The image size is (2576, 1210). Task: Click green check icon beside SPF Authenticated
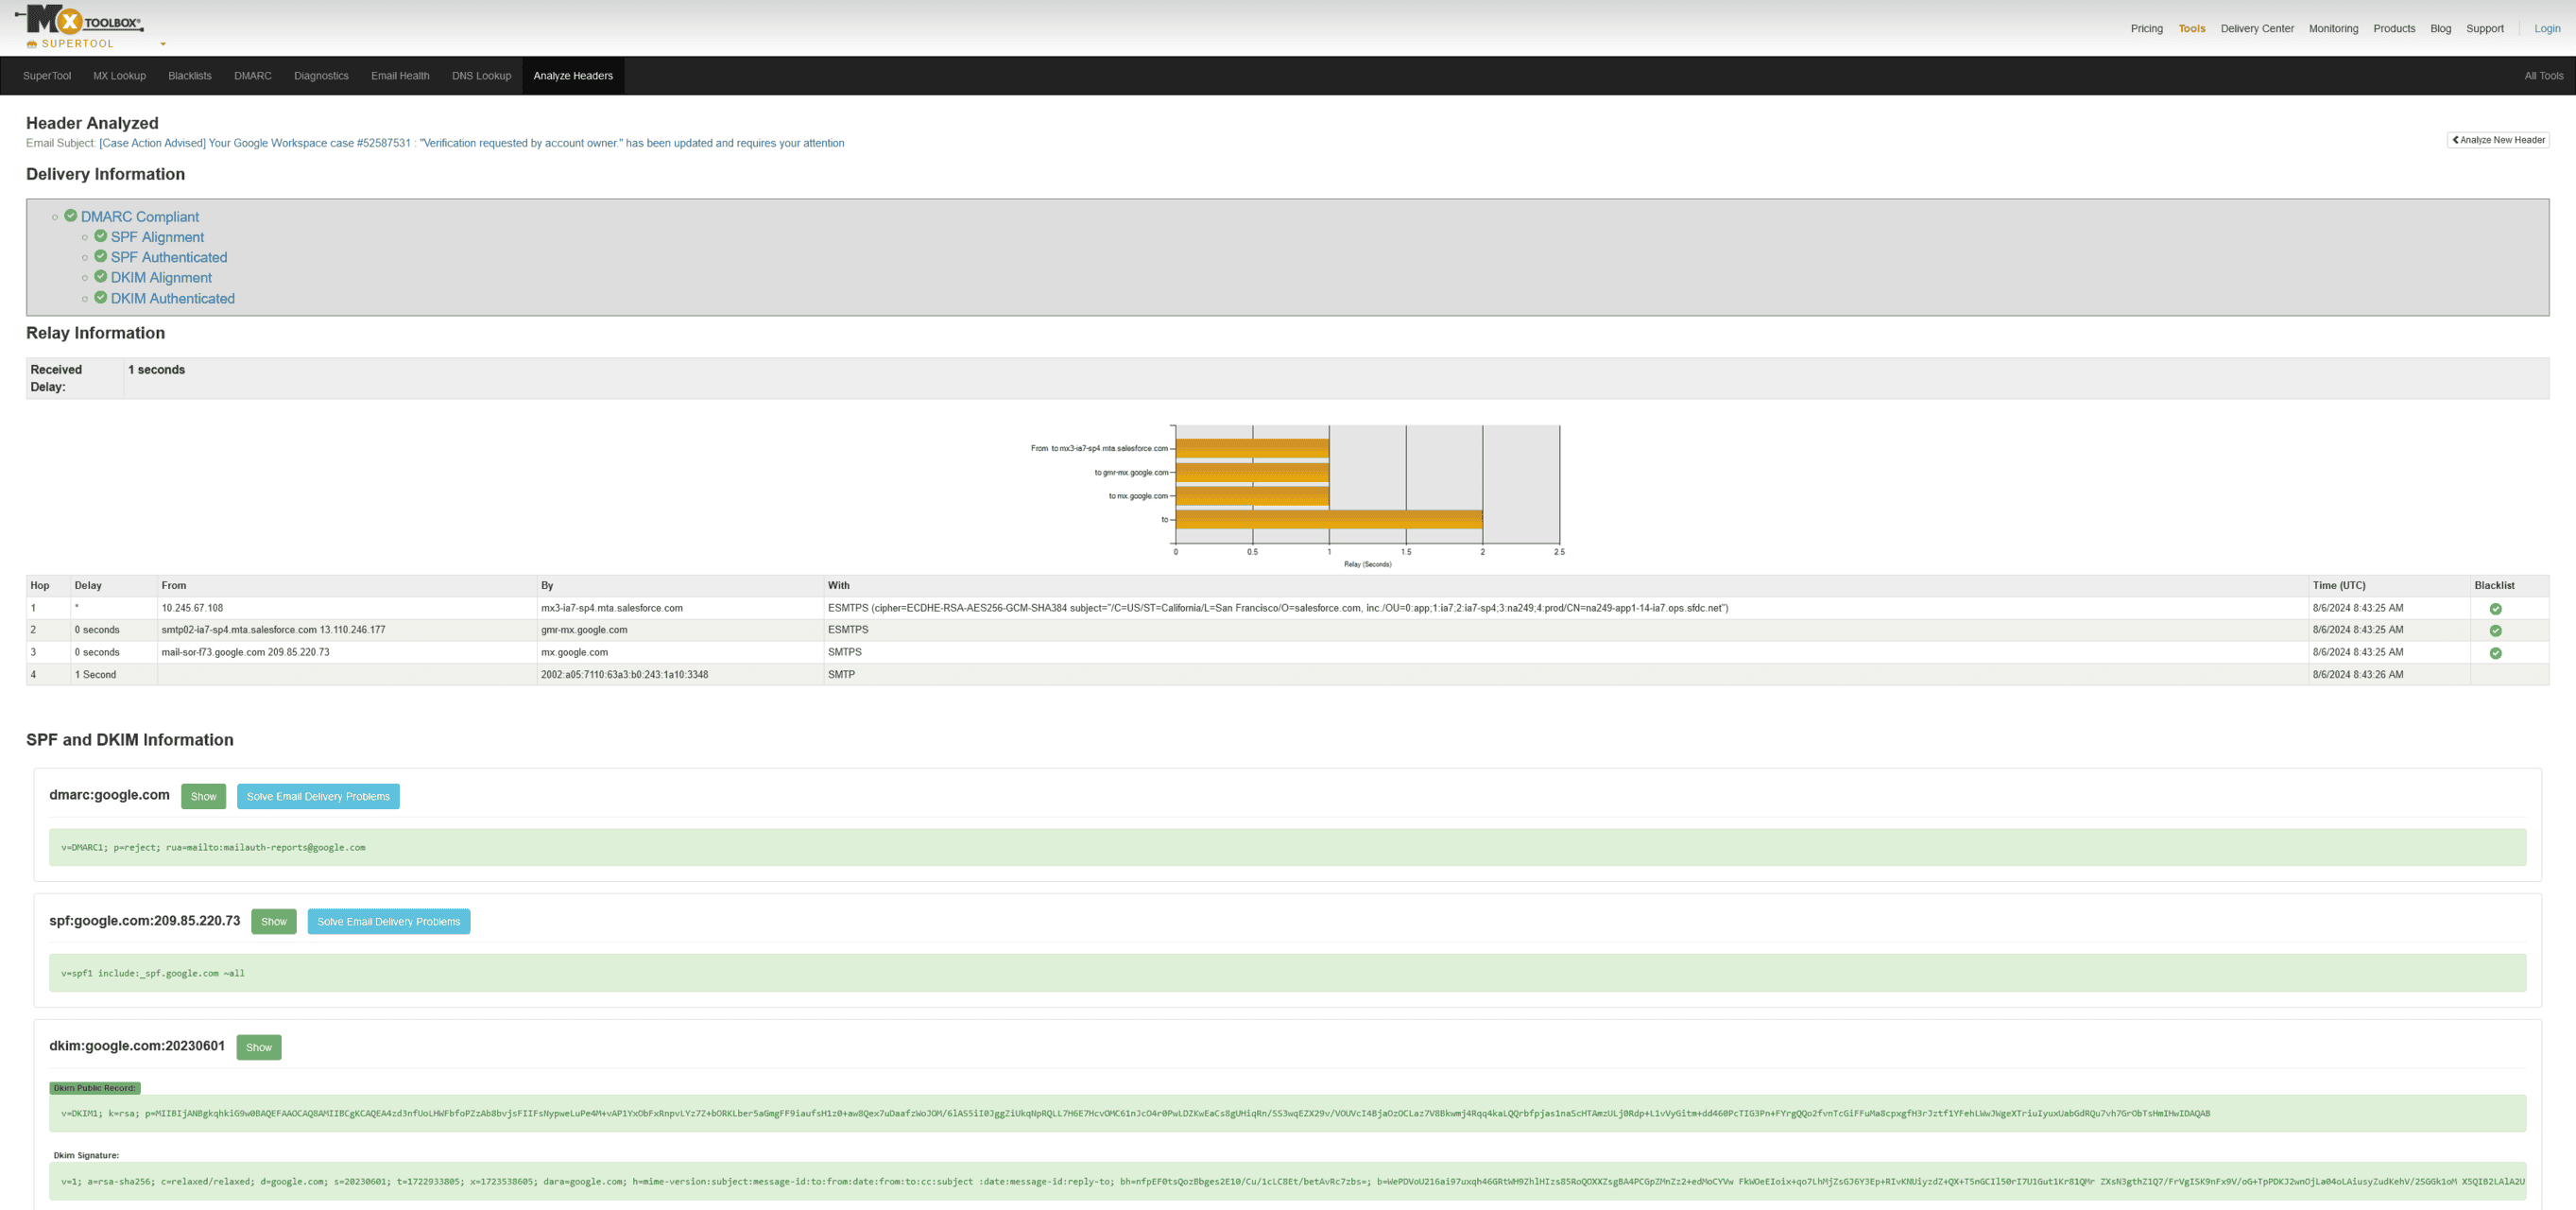101,257
